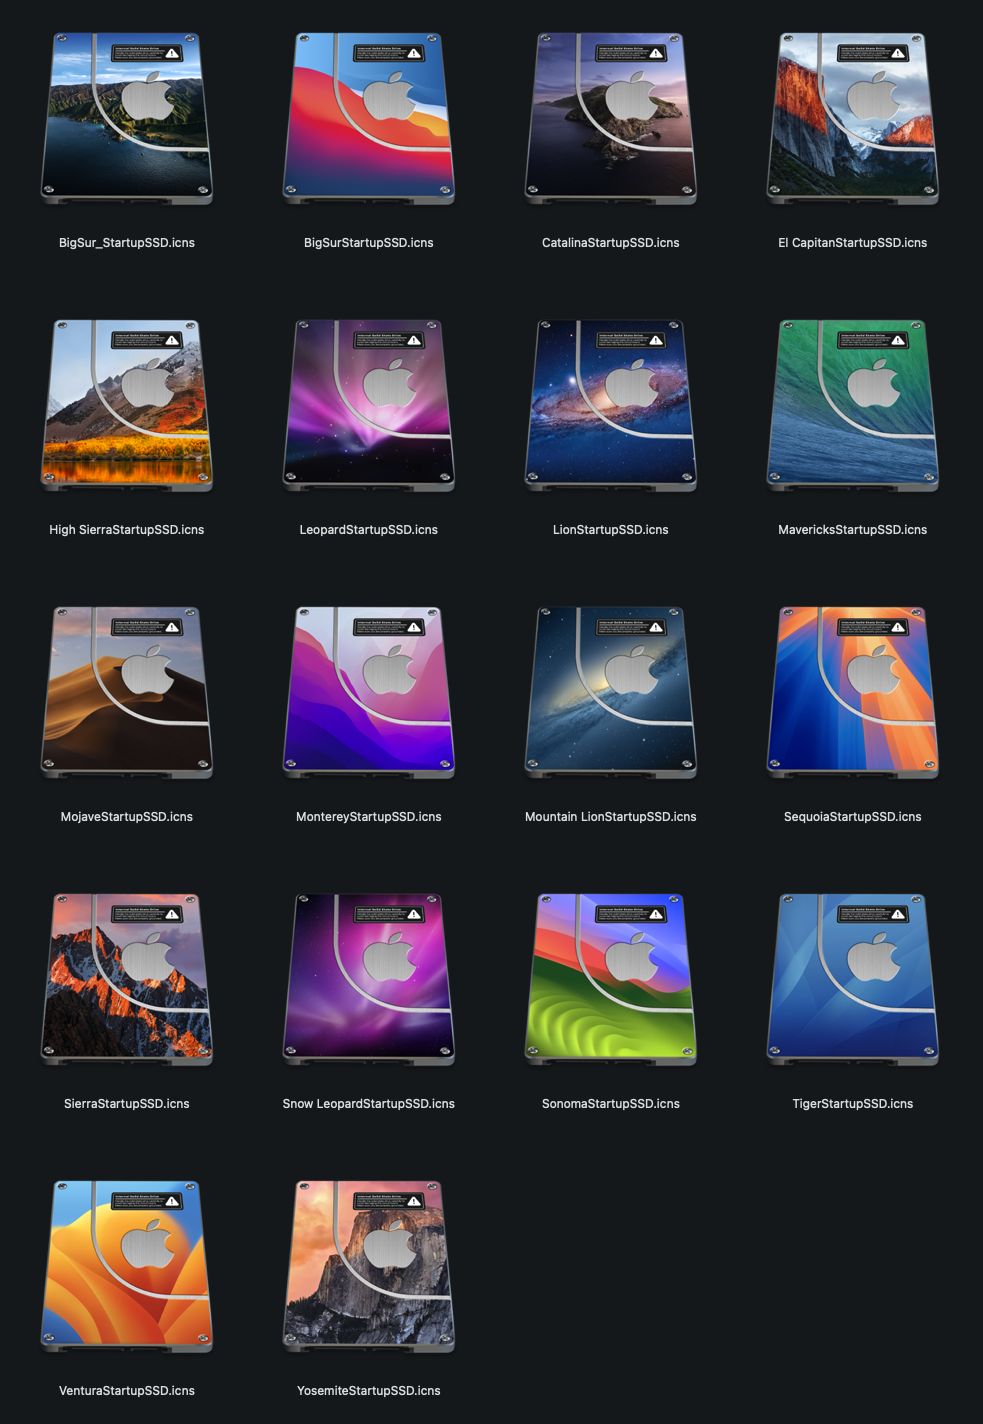Choose the SierraStartupSSD mountain drive icon

[x=127, y=979]
